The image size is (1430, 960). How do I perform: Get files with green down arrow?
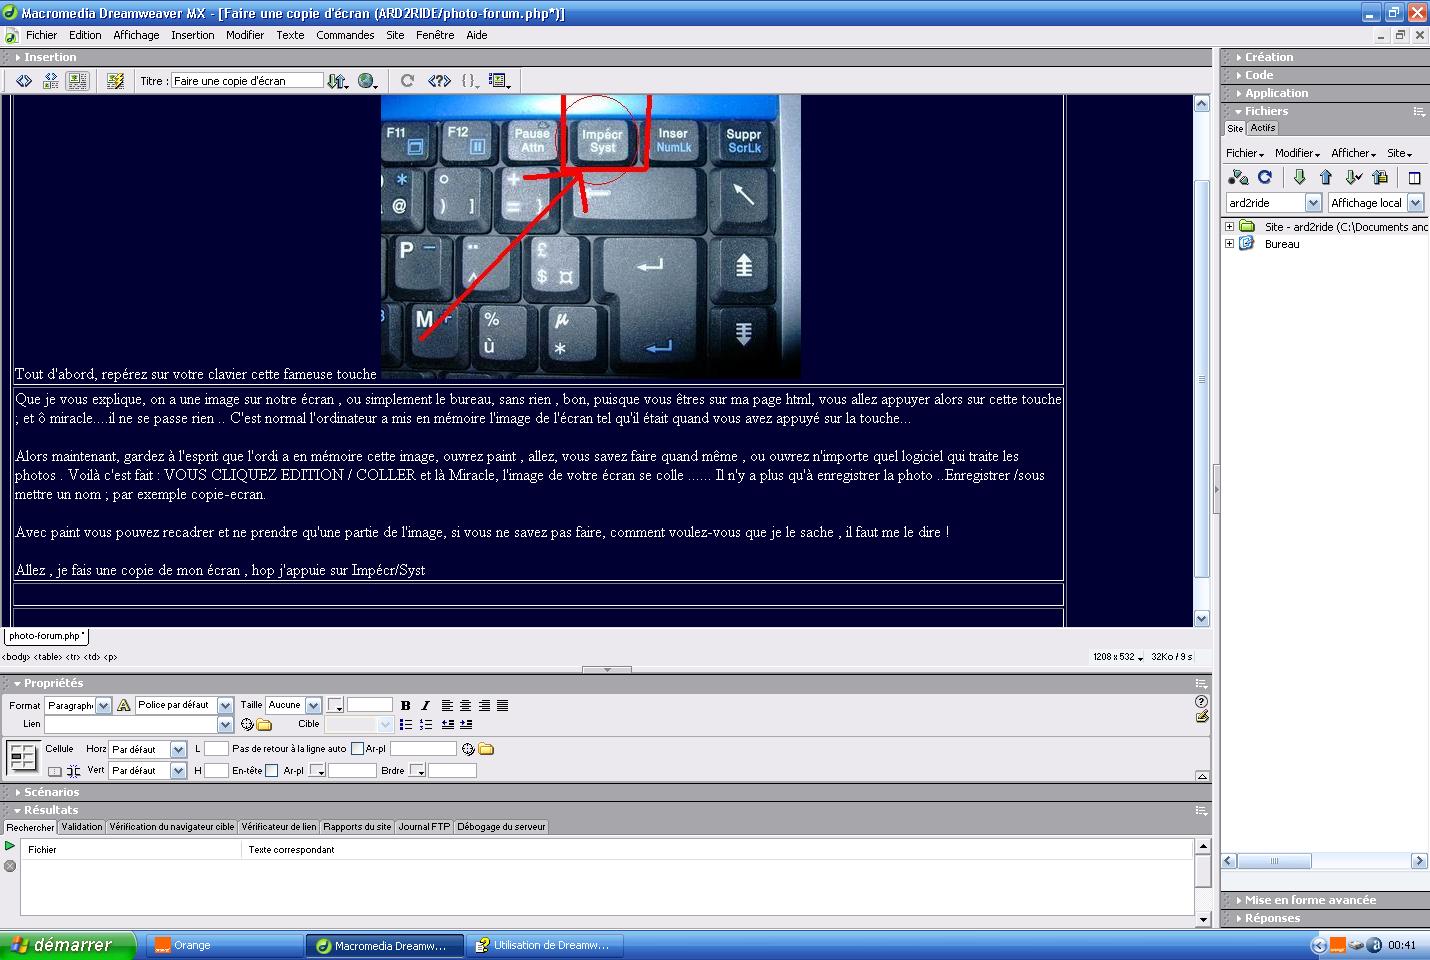pyautogui.click(x=1299, y=177)
